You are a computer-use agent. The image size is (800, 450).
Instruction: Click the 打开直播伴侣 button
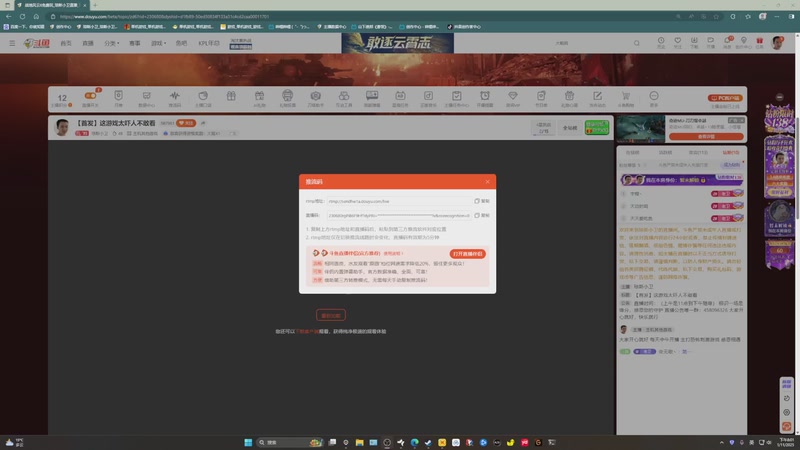tap(467, 254)
